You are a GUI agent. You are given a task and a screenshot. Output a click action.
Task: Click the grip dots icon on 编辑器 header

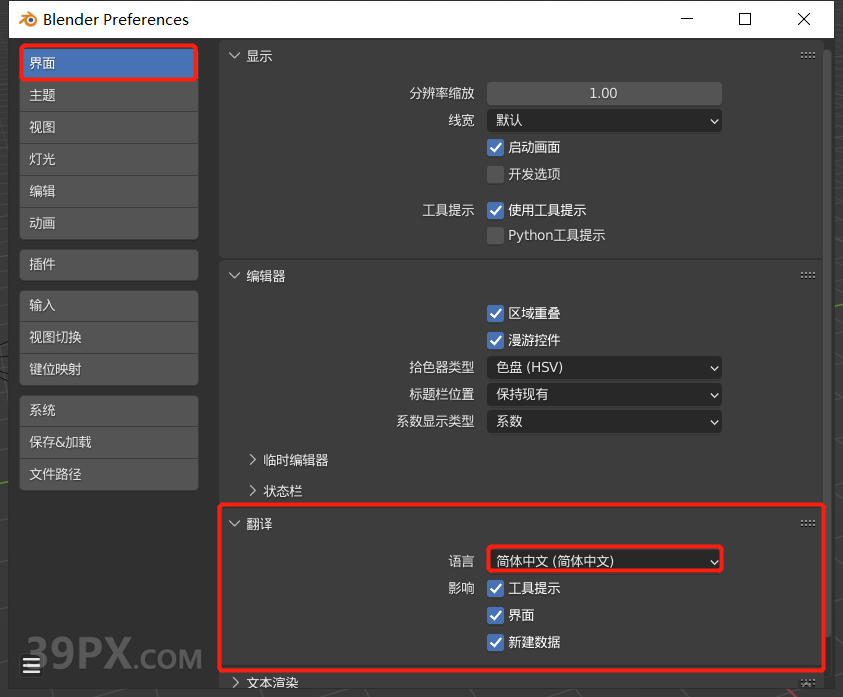coord(808,275)
